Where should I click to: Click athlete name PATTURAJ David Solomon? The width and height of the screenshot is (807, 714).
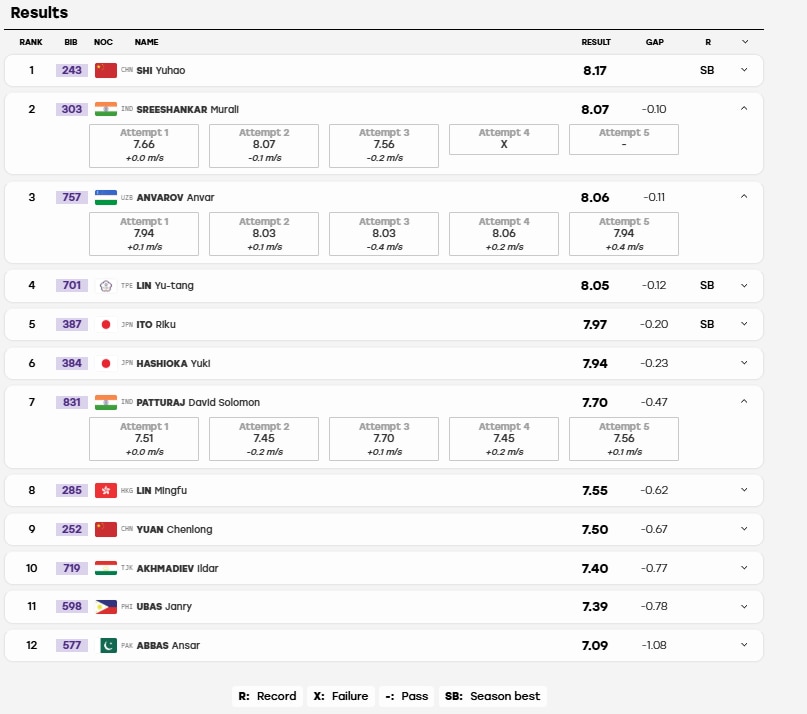tap(198, 403)
